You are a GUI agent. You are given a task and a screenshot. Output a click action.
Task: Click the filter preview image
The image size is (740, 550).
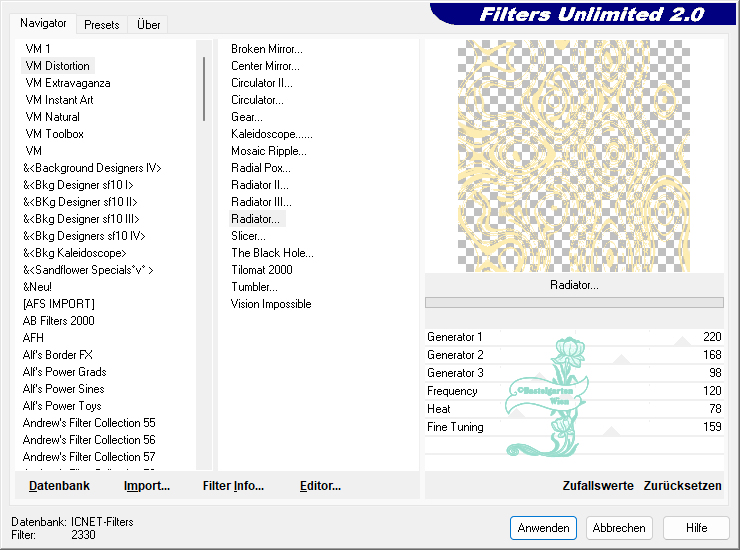573,155
